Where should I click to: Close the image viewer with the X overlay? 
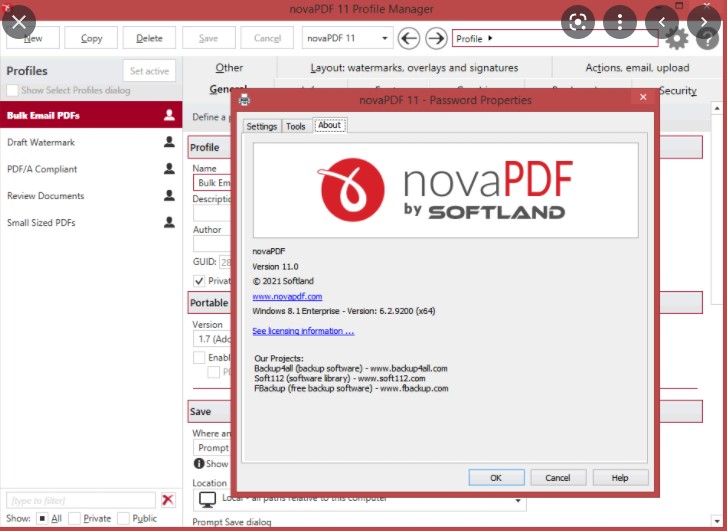(x=19, y=22)
